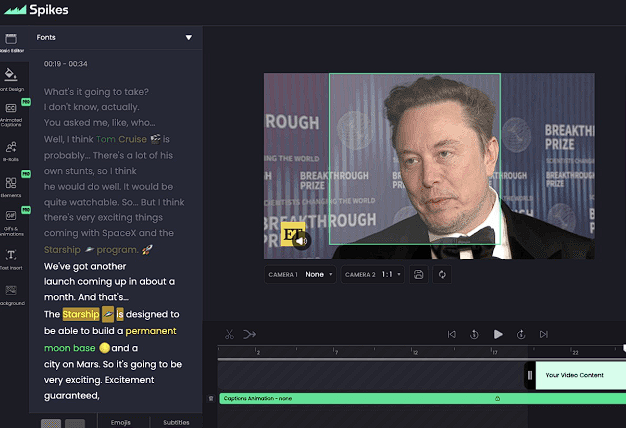The height and width of the screenshot is (428, 626).
Task: Open the Camera 2 ratio dropdown
Action: (387, 274)
